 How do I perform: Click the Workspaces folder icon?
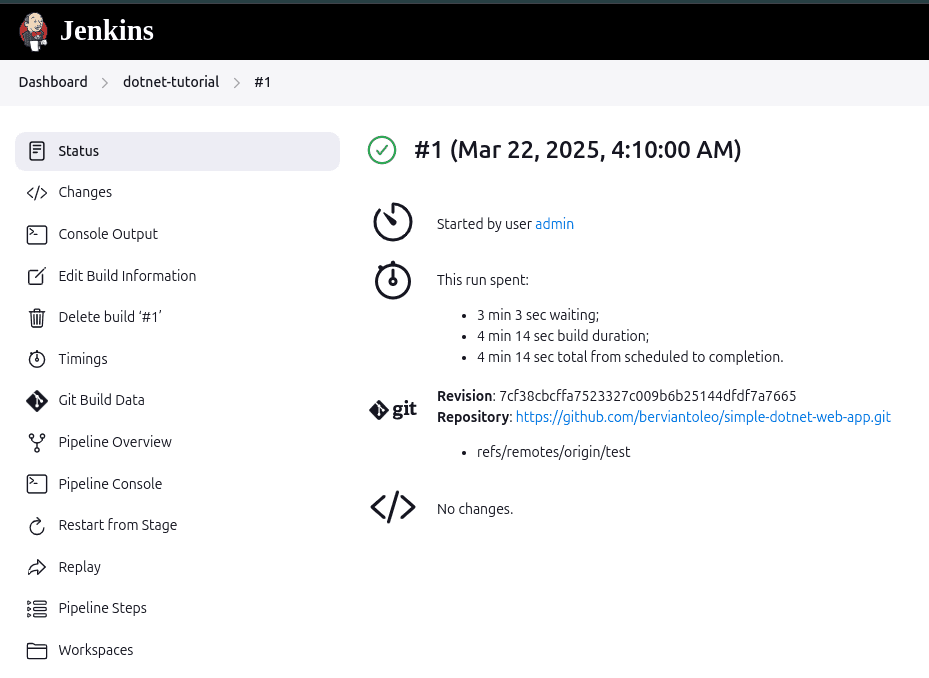[x=37, y=651]
